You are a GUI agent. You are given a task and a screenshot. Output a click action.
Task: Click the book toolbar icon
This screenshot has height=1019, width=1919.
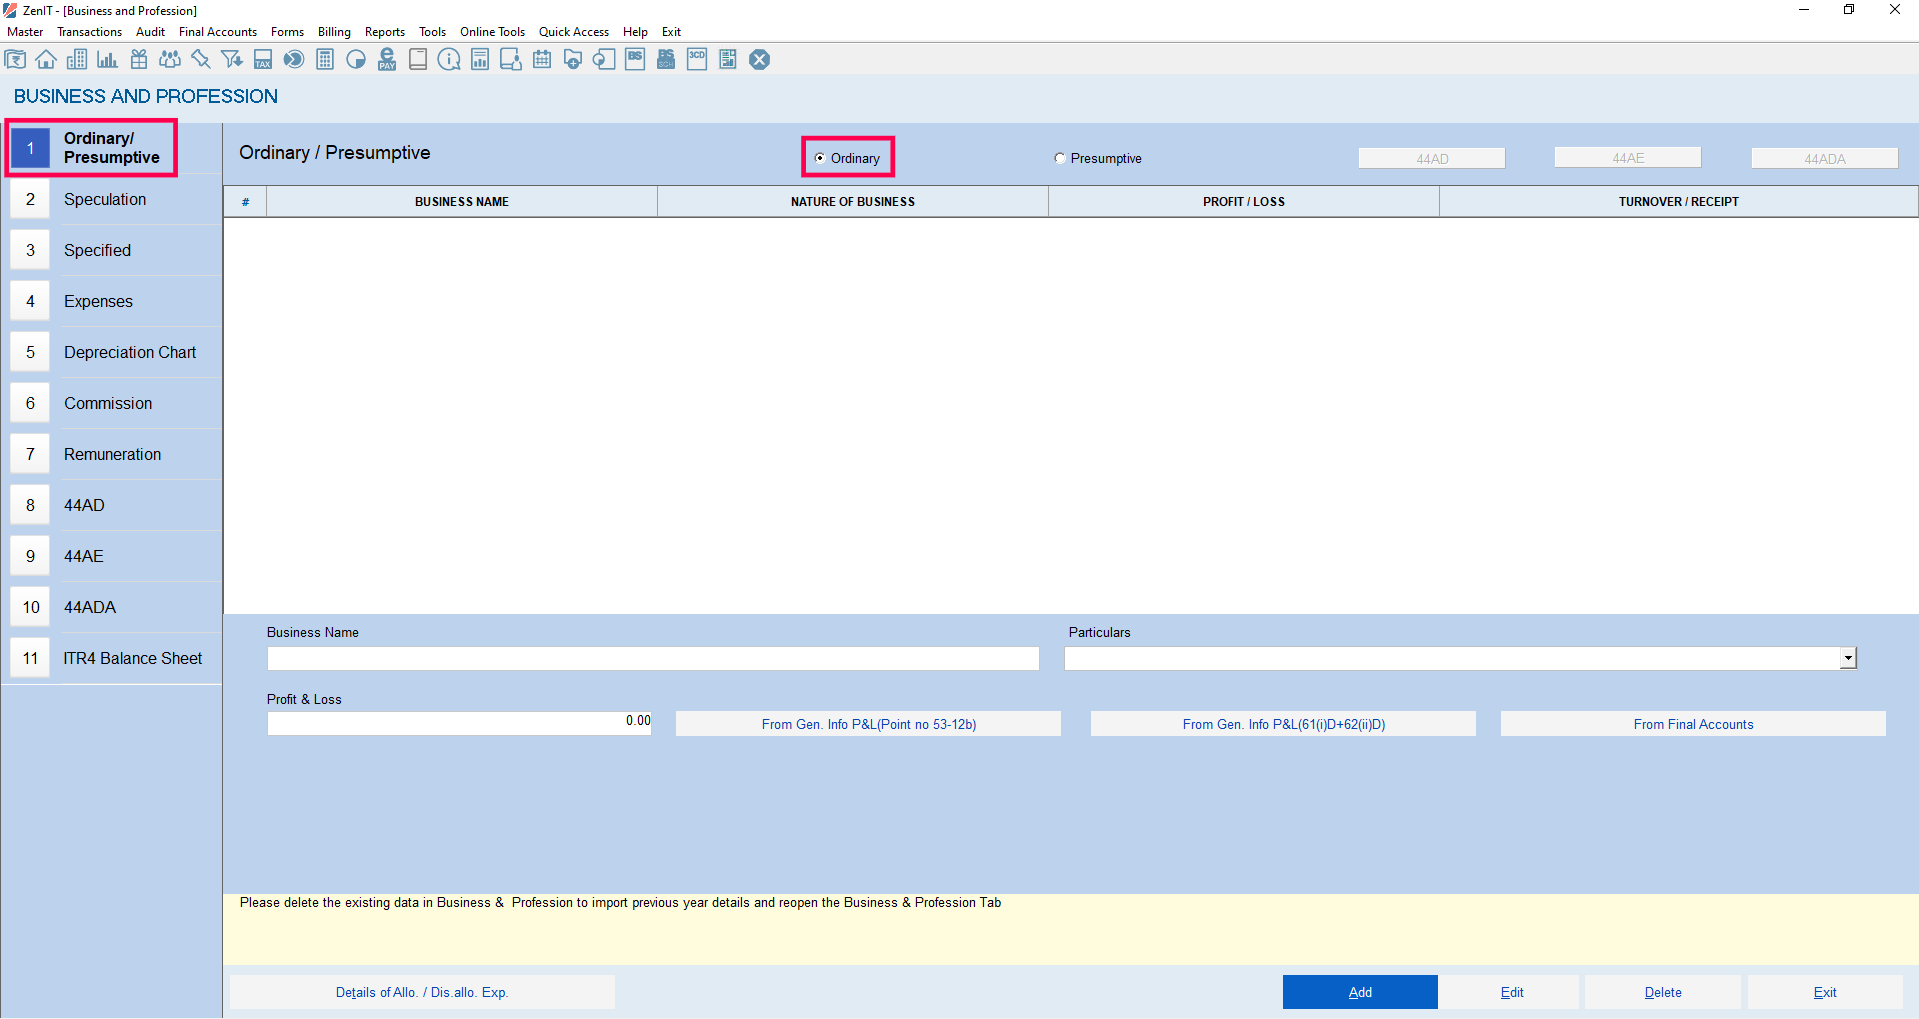pyautogui.click(x=418, y=60)
